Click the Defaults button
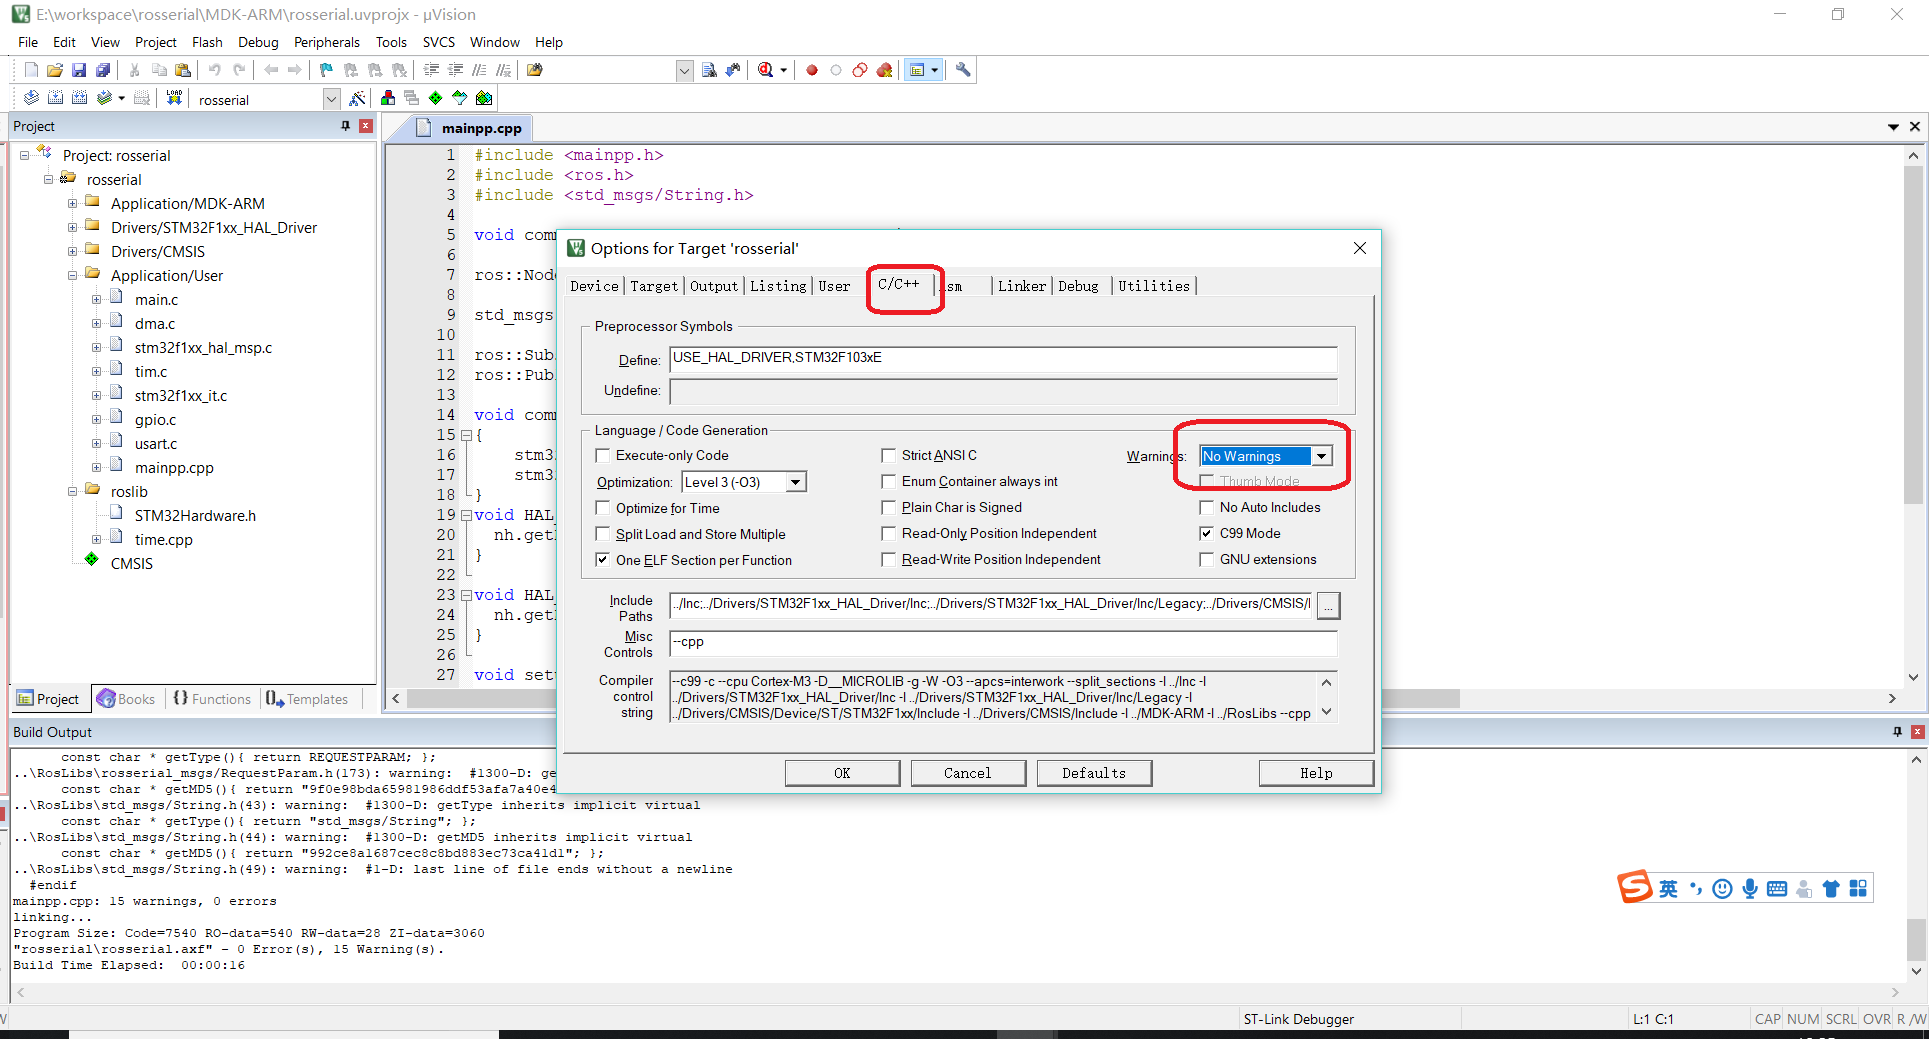This screenshot has height=1039, width=1929. (x=1094, y=773)
